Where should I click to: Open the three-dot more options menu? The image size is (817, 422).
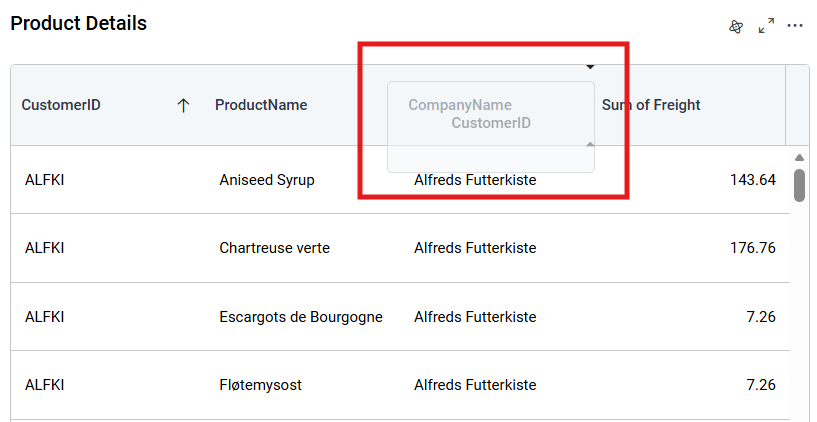point(795,26)
